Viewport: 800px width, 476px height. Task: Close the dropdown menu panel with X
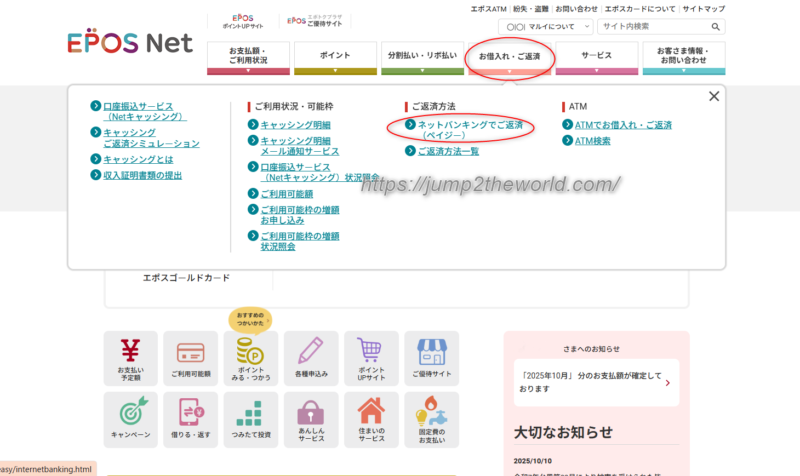pos(713,97)
